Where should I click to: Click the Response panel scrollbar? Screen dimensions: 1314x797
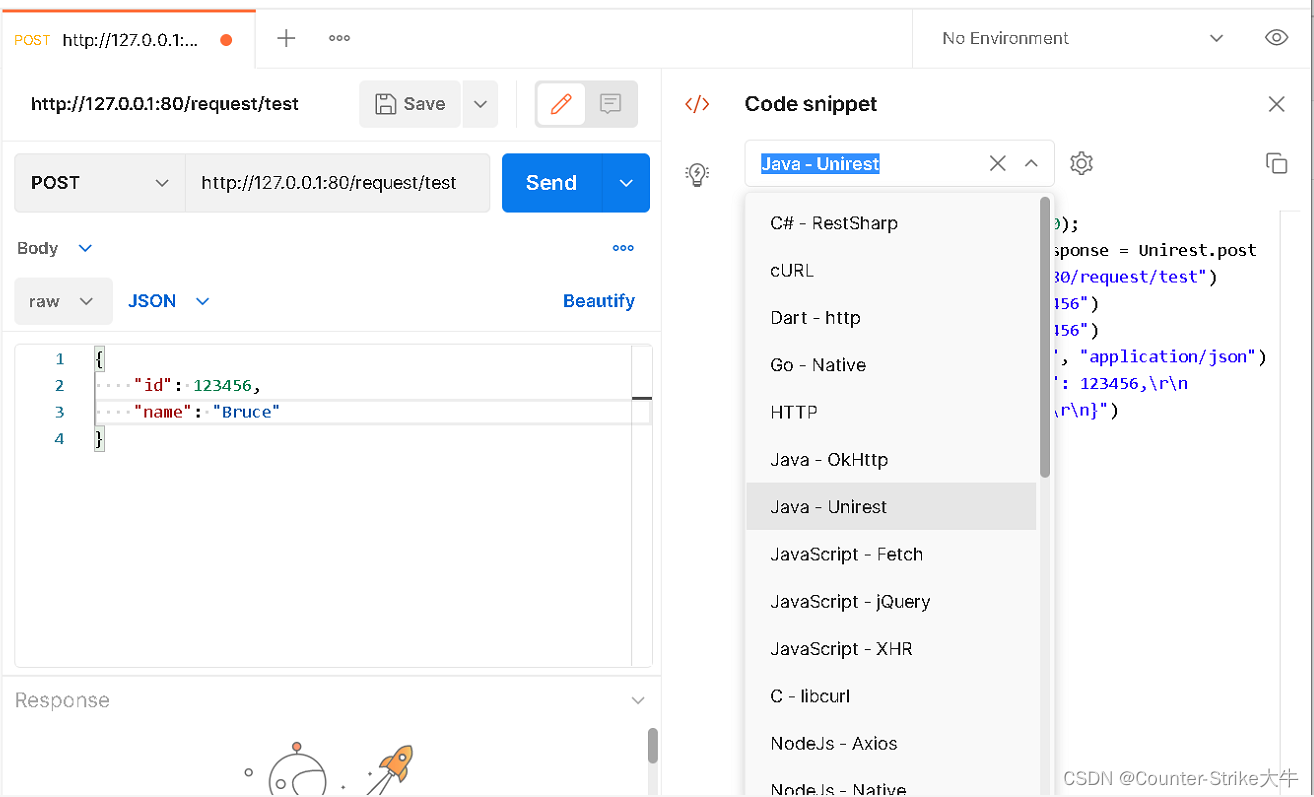(652, 745)
